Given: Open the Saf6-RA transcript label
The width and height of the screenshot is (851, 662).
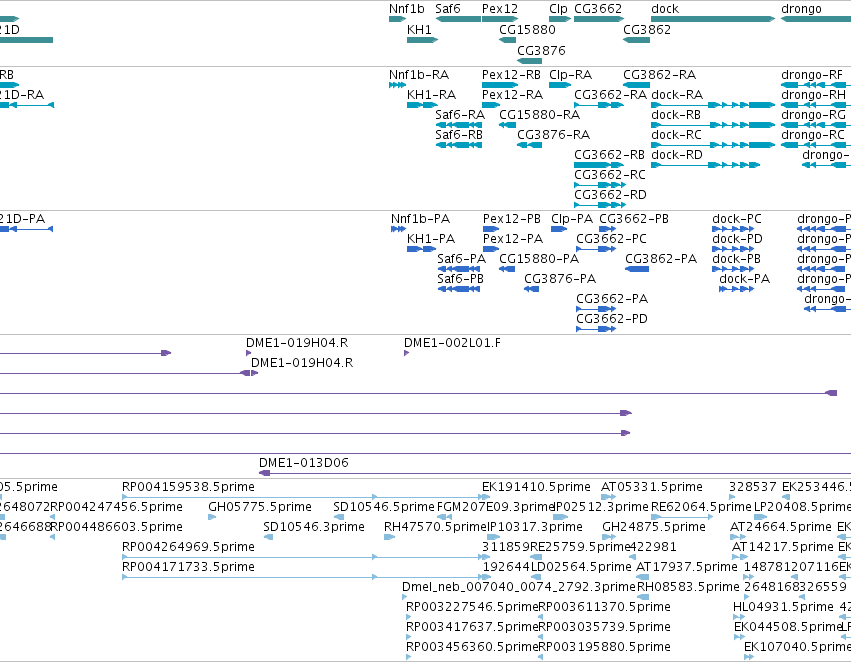Looking at the screenshot, I should 460,115.
